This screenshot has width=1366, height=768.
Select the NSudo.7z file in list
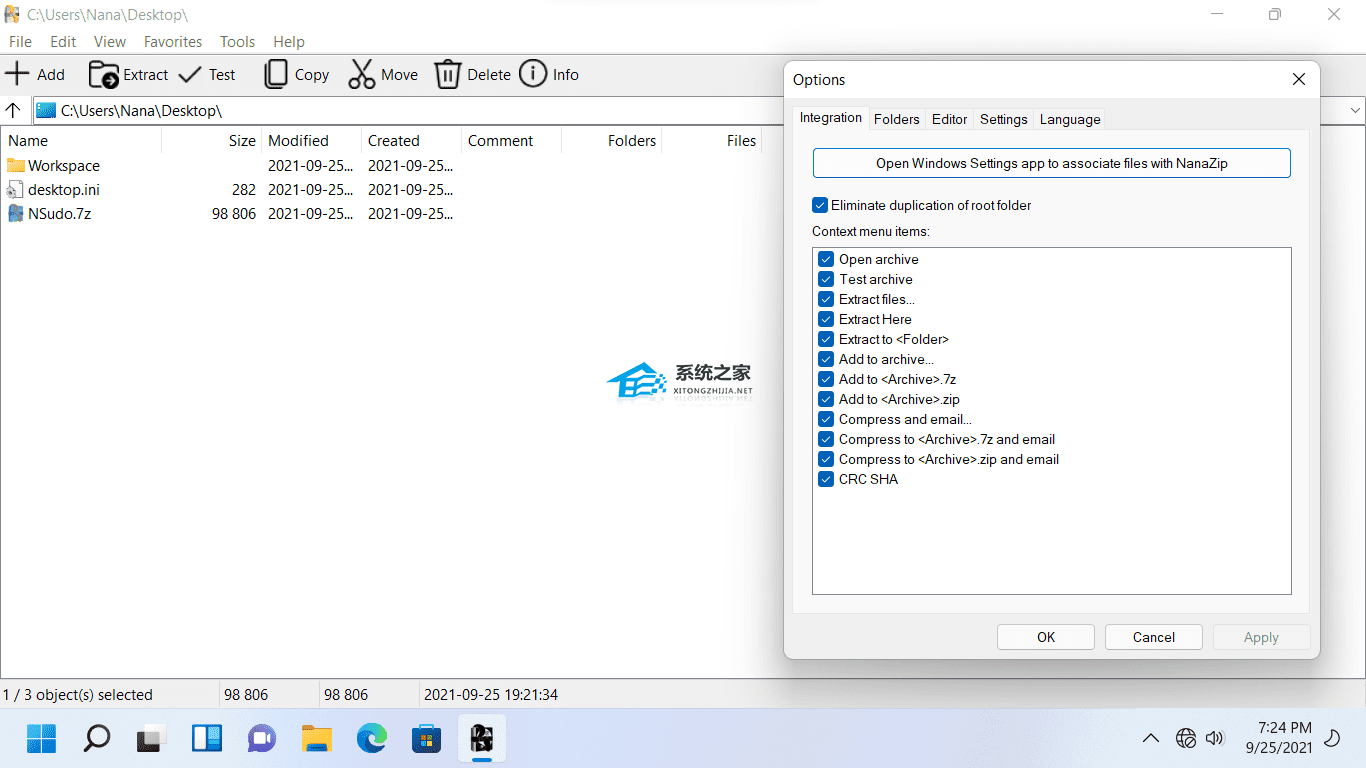coord(59,213)
